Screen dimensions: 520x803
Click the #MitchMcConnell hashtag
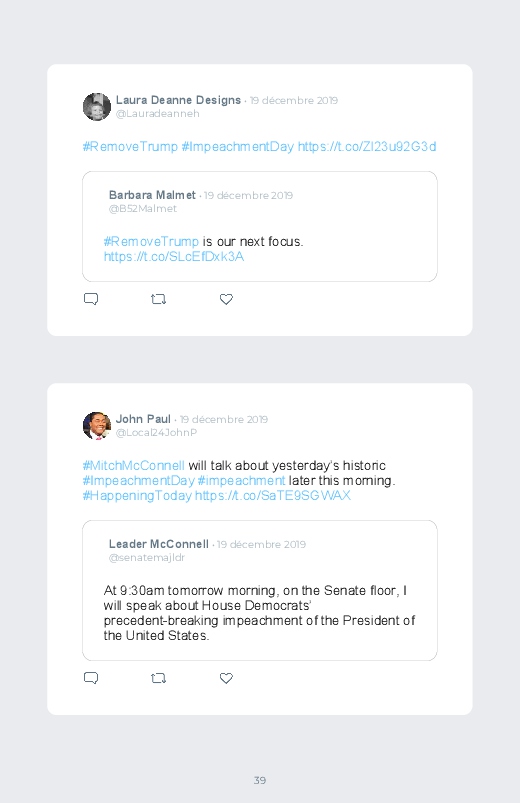133,466
